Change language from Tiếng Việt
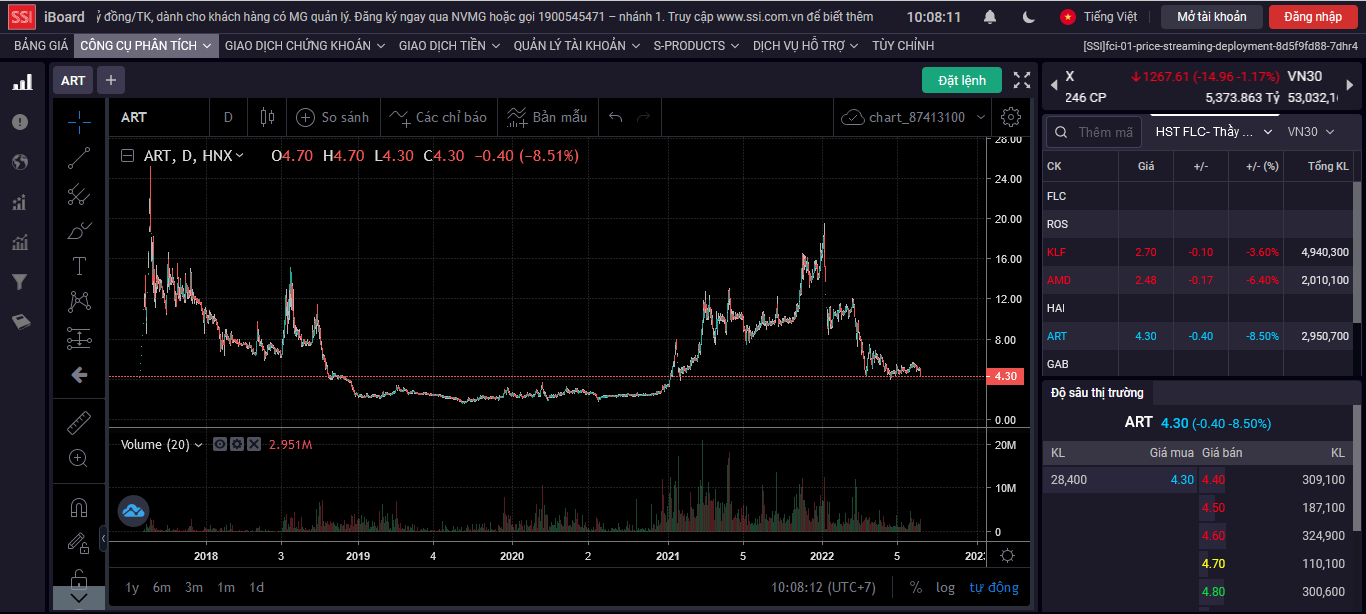The width and height of the screenshot is (1366, 614). (1098, 17)
